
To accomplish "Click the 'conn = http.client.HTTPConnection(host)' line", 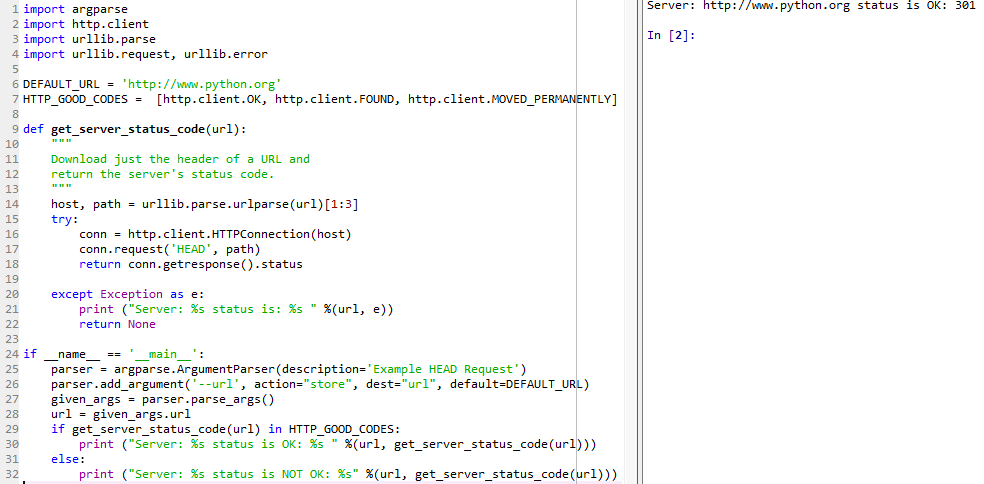I will (x=215, y=234).
